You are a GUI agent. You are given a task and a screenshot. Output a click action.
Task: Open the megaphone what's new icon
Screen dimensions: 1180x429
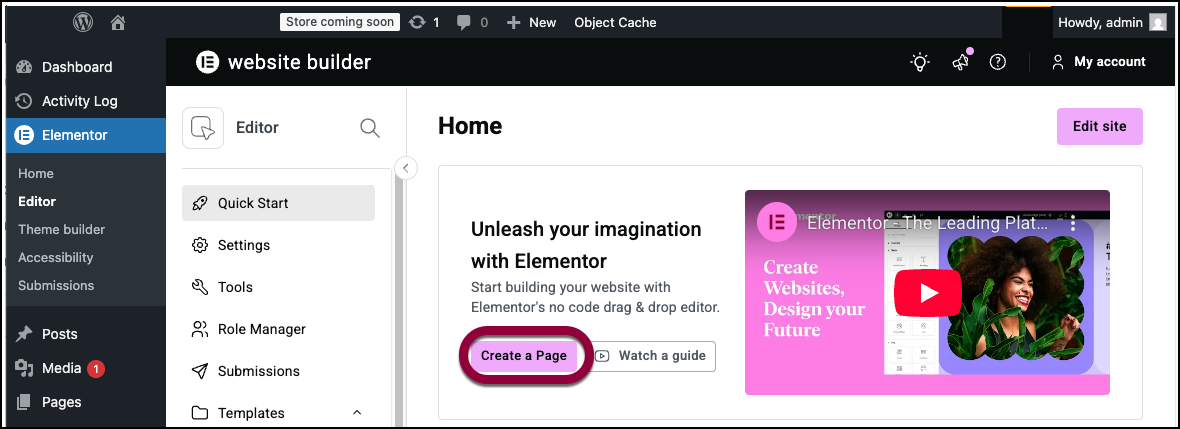click(960, 62)
